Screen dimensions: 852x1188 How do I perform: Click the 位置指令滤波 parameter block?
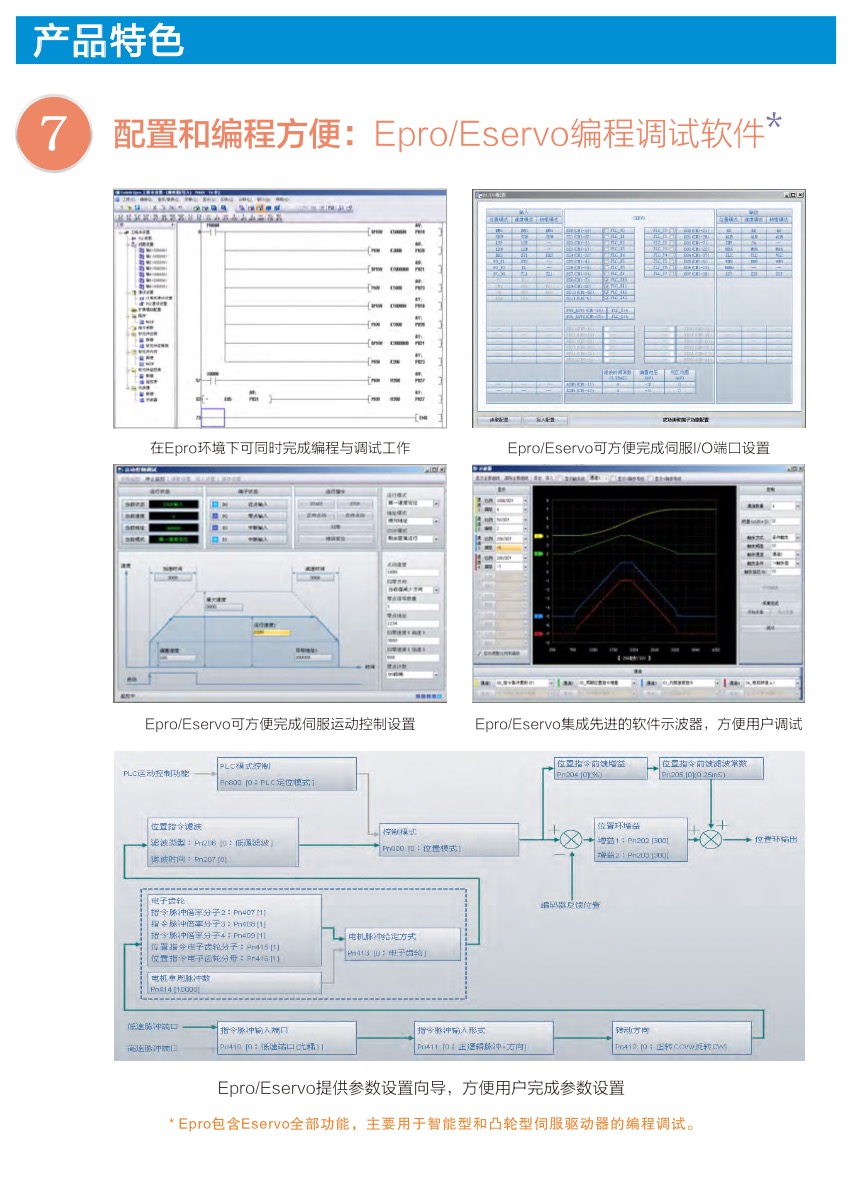pos(223,842)
